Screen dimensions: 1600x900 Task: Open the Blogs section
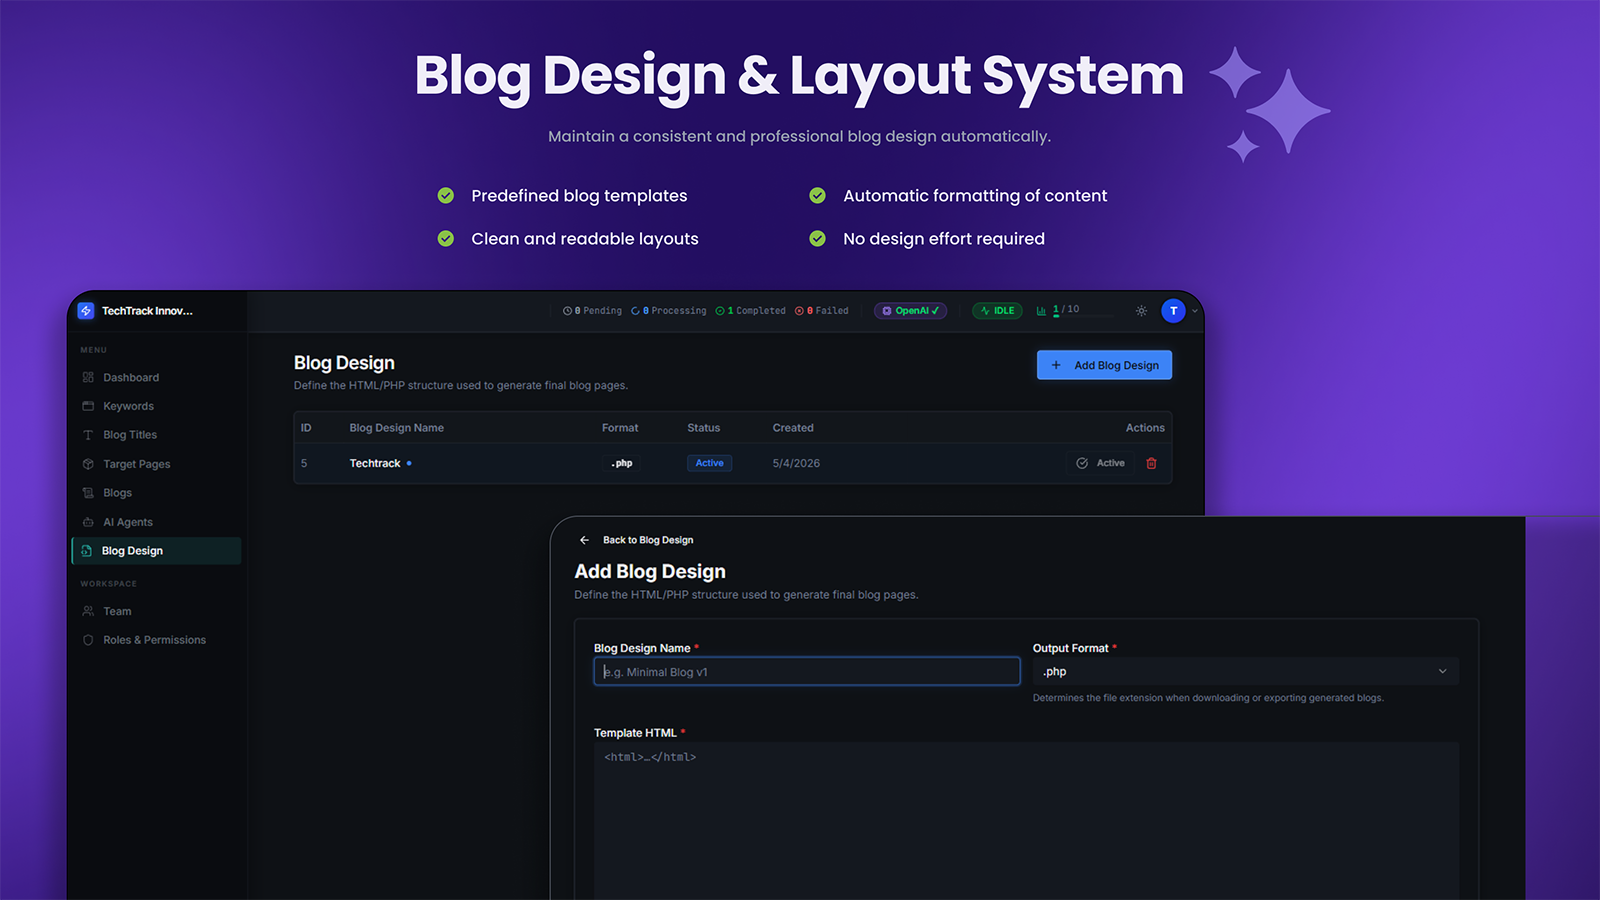[x=117, y=493]
